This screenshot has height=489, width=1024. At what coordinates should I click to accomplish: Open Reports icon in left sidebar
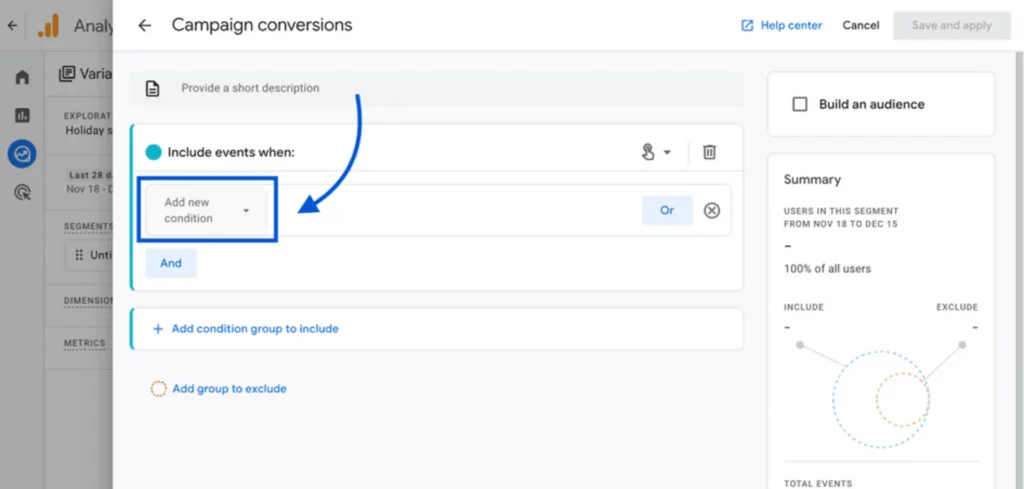[22, 116]
